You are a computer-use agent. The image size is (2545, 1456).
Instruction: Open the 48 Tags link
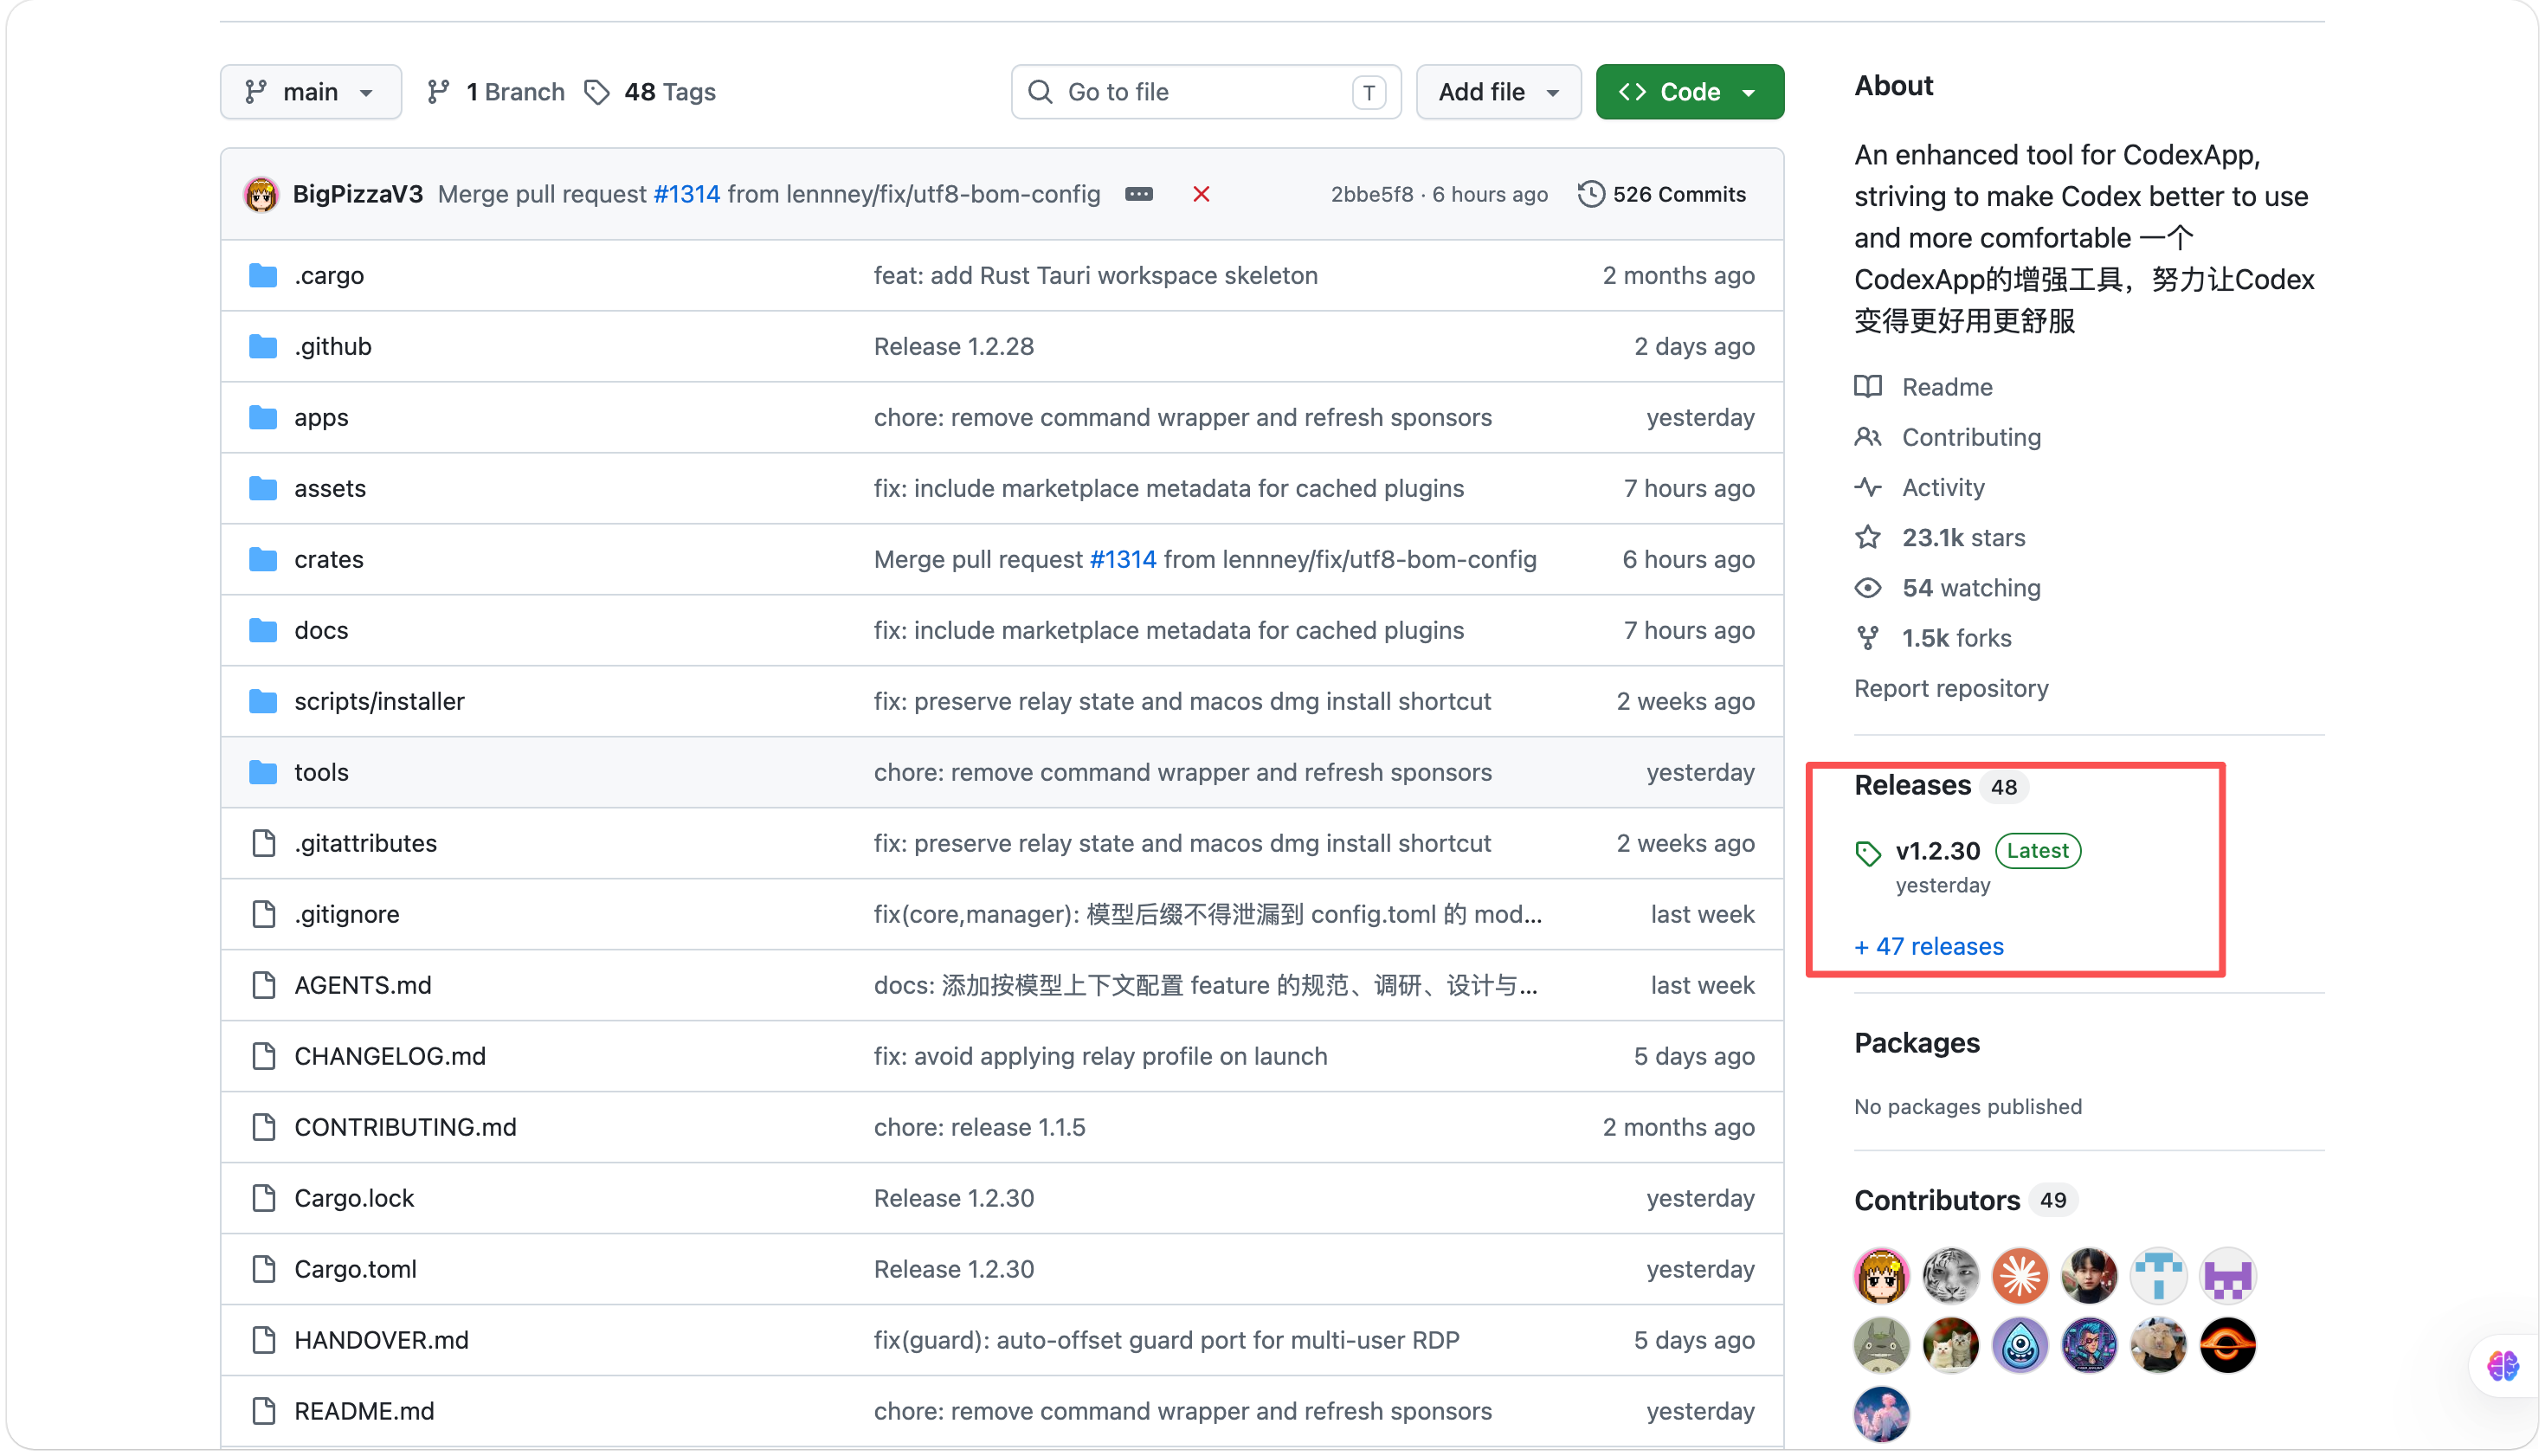pos(650,92)
